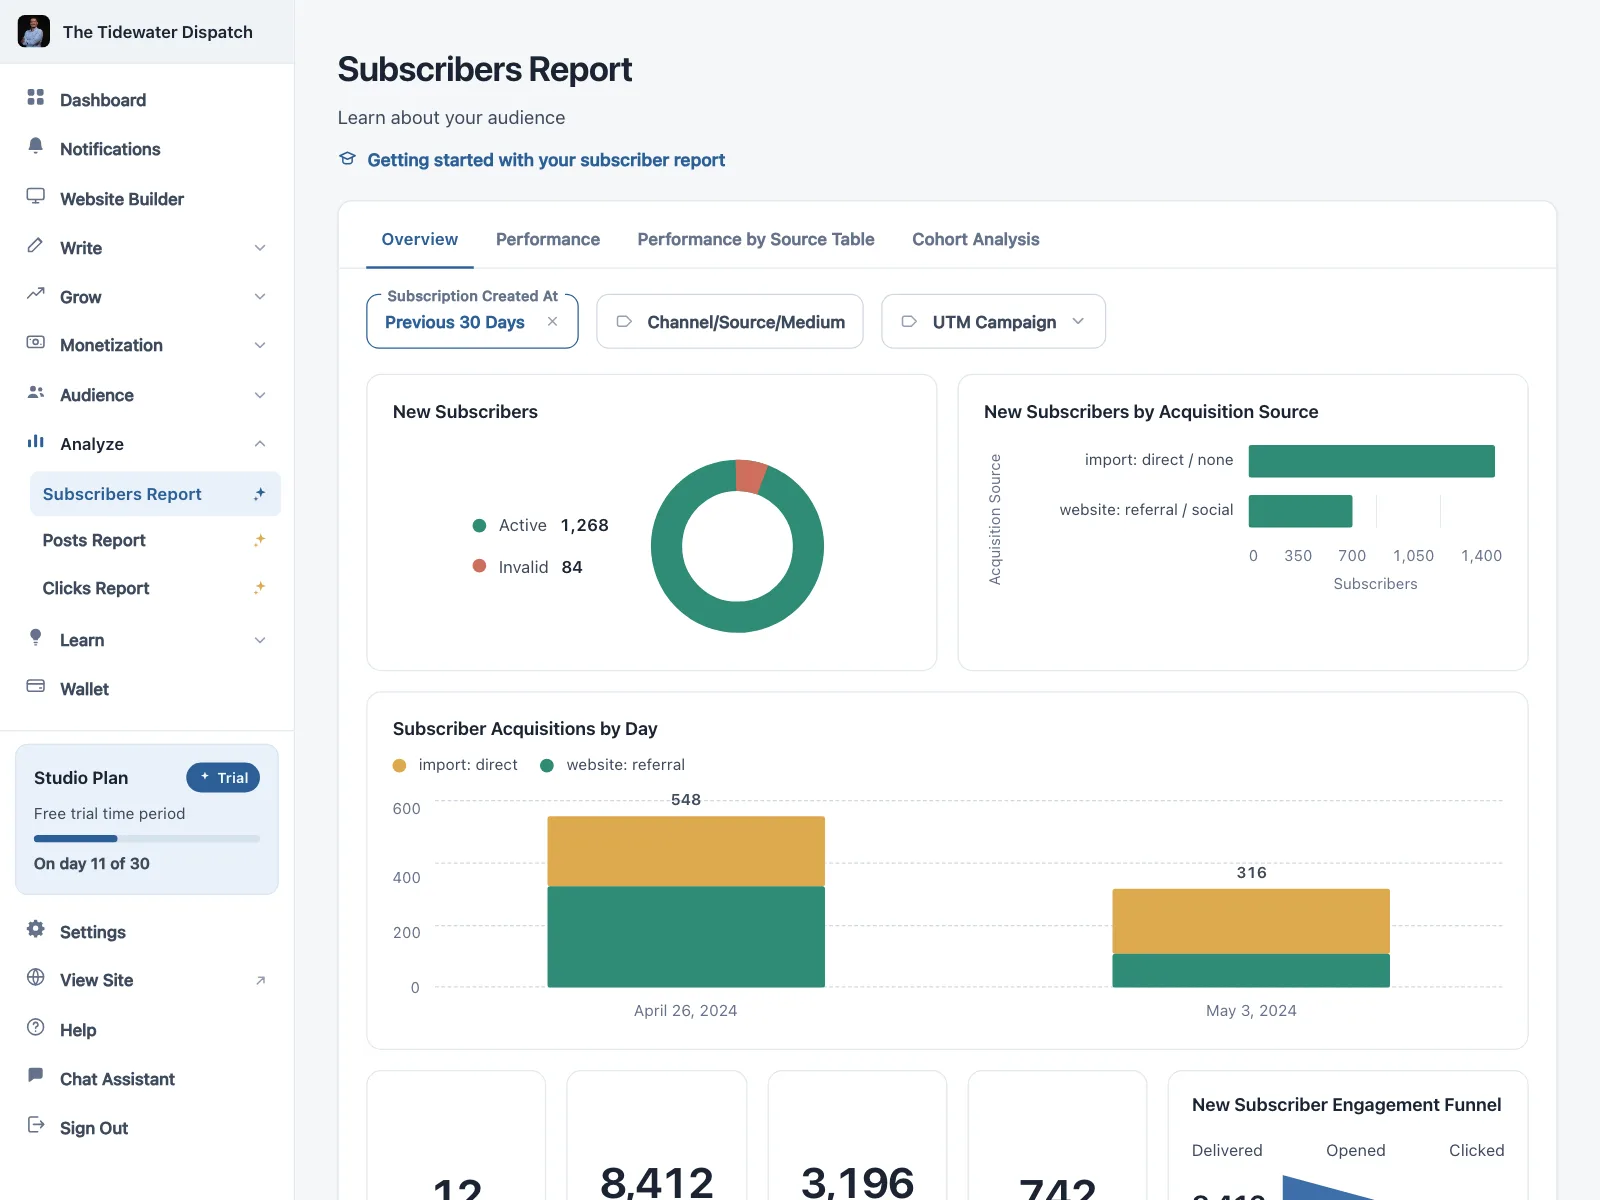Click the April 26 green referral bar segment
The height and width of the screenshot is (1200, 1600).
[x=686, y=937]
